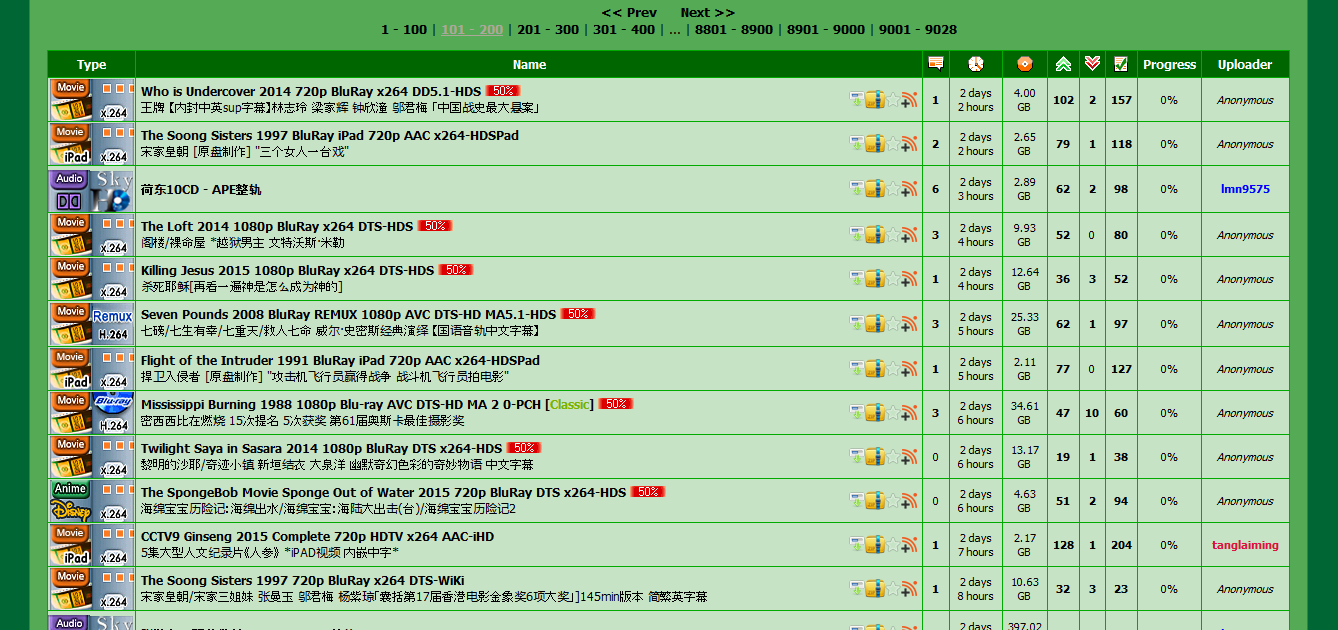Sort torrents by comments column icon
The height and width of the screenshot is (630, 1338).
(936, 64)
